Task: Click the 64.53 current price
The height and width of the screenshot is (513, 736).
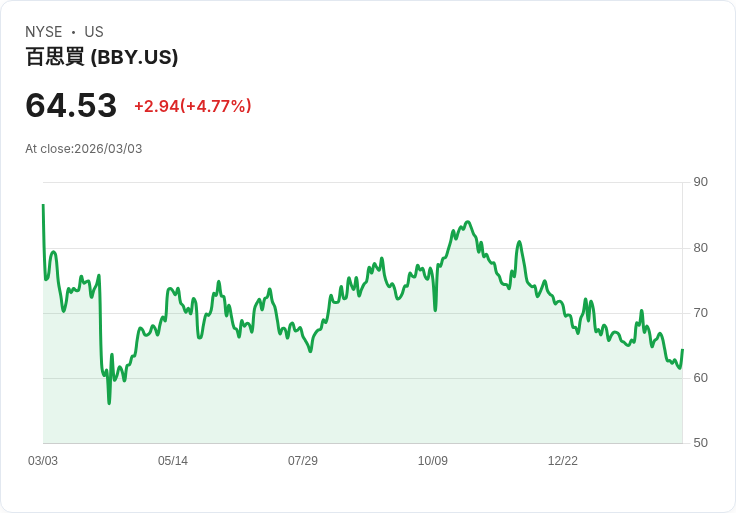Action: point(71,105)
